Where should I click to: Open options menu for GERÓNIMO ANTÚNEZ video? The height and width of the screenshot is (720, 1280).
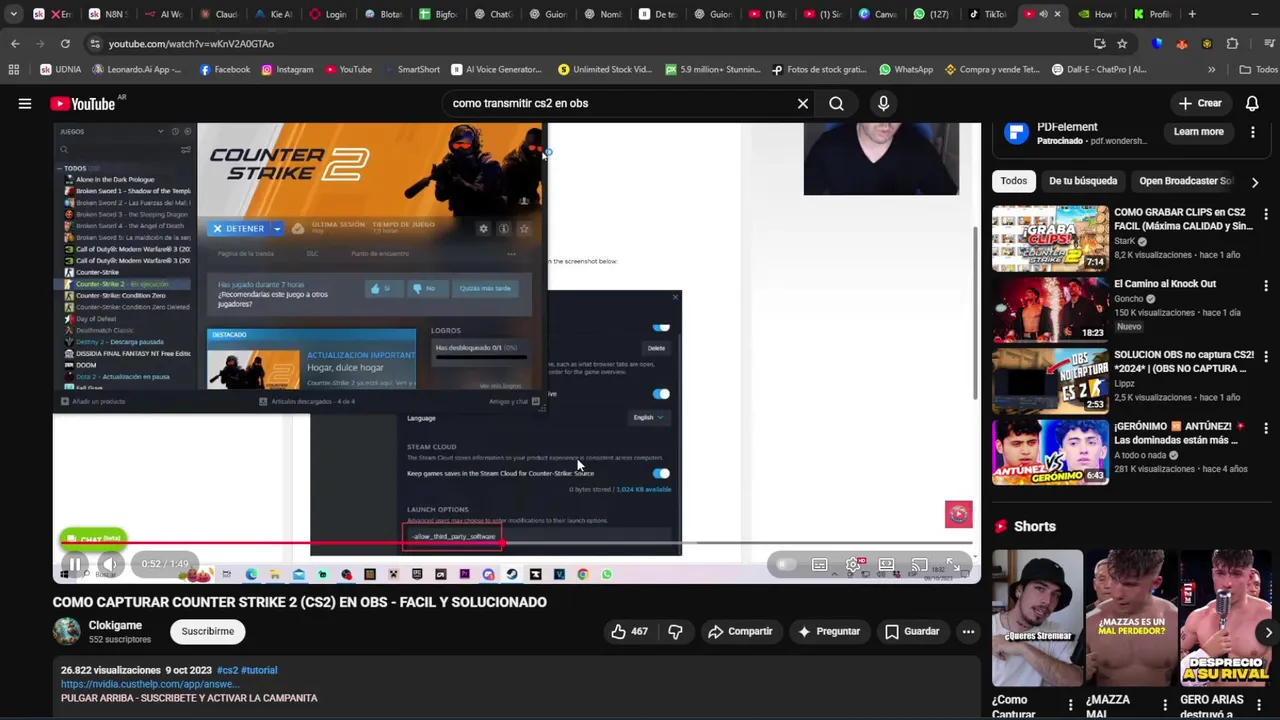tap(1266, 428)
